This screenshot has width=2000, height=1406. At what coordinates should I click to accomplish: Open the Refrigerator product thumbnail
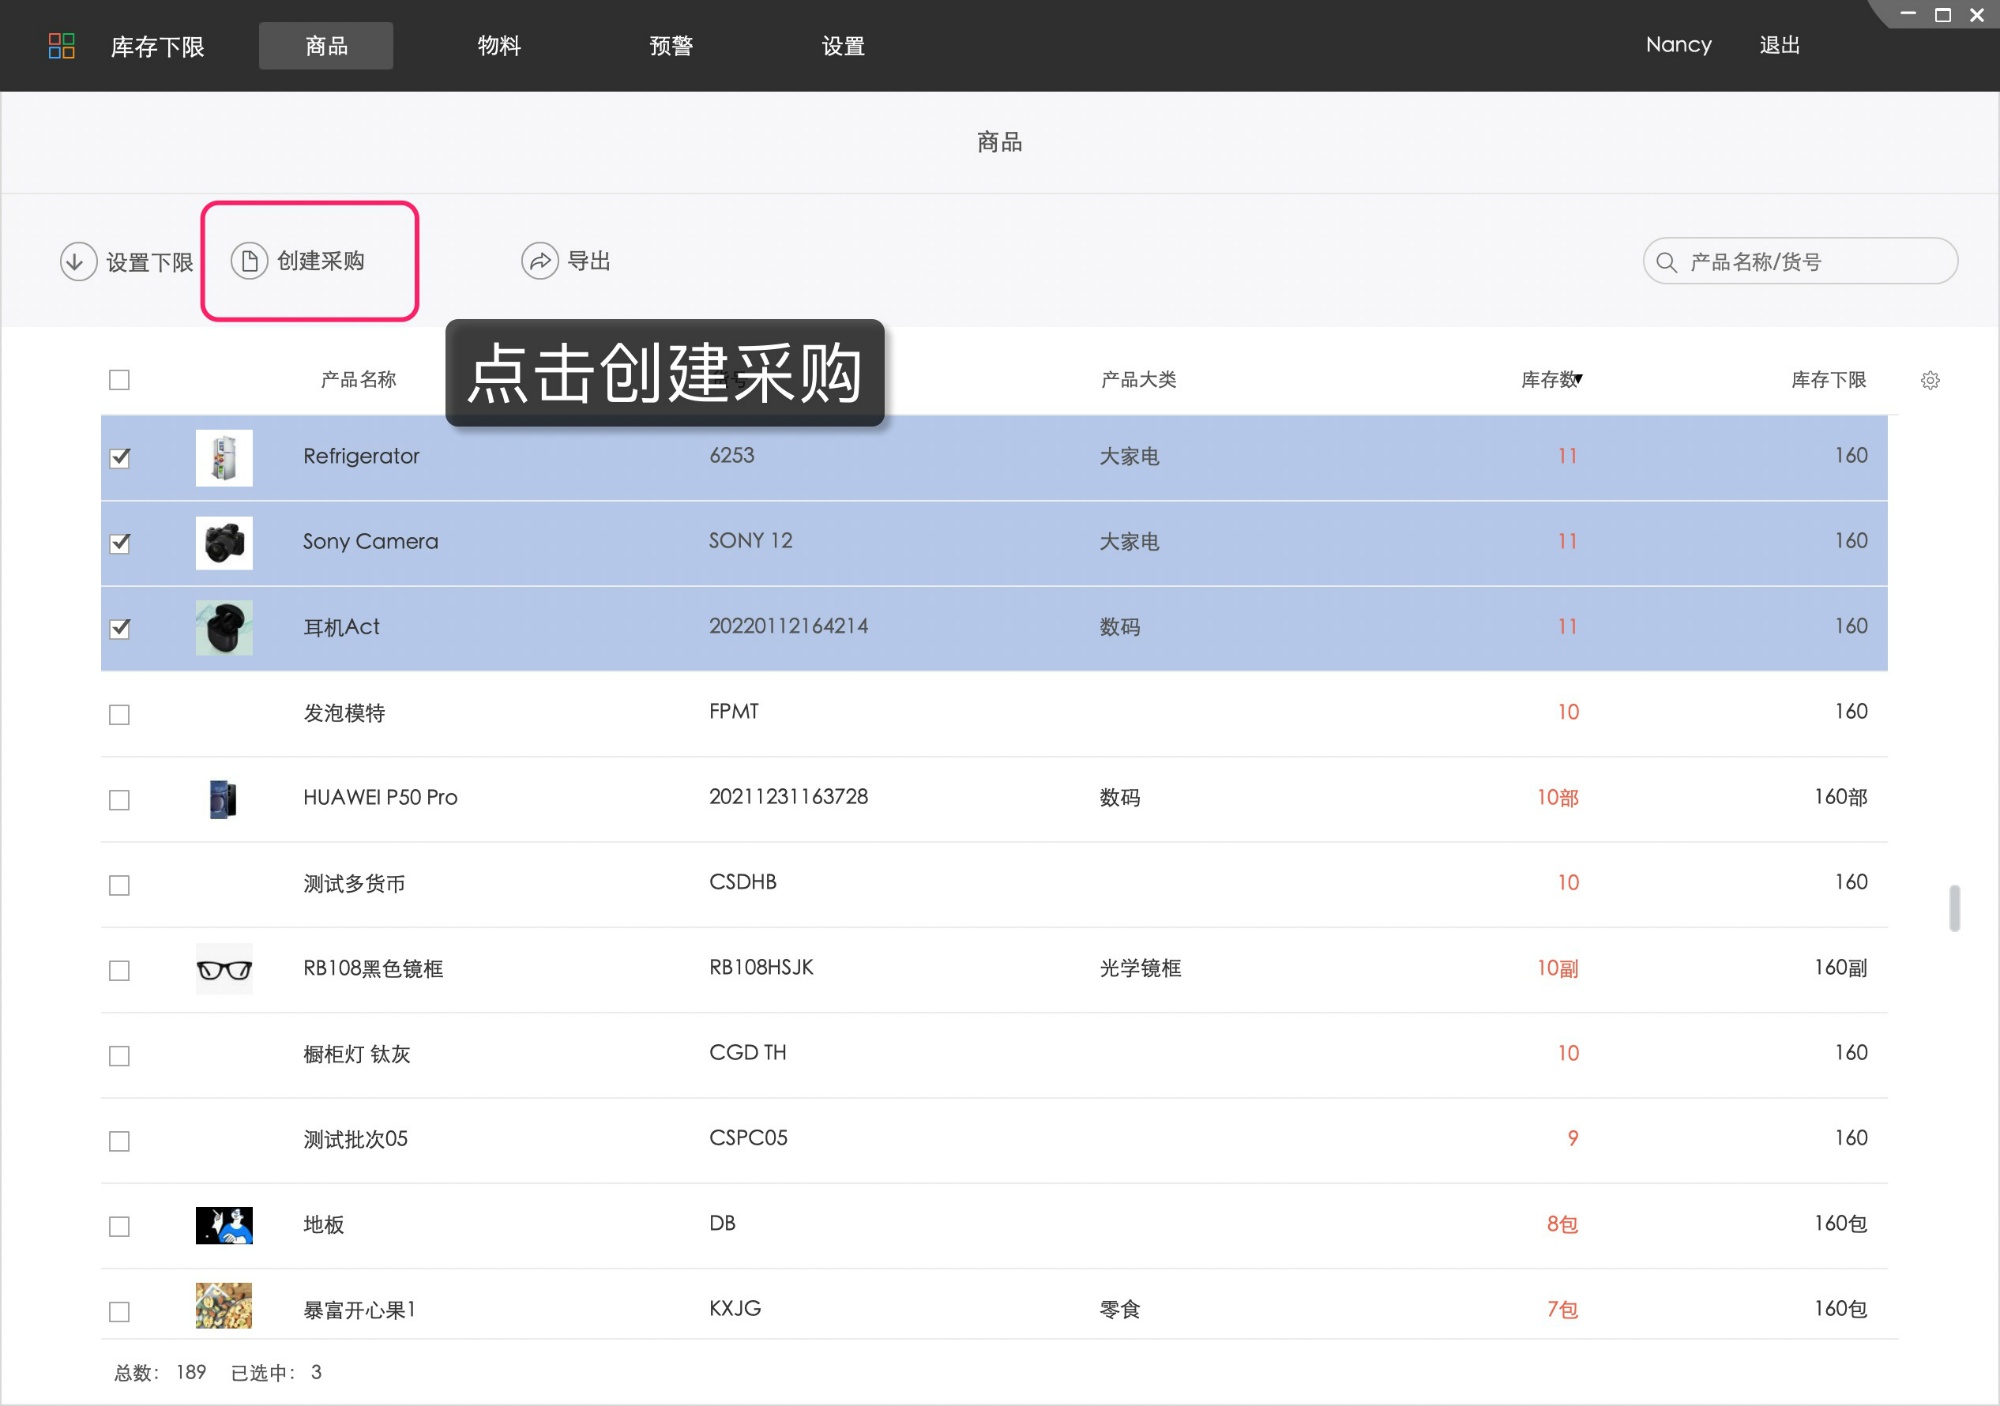tap(224, 458)
